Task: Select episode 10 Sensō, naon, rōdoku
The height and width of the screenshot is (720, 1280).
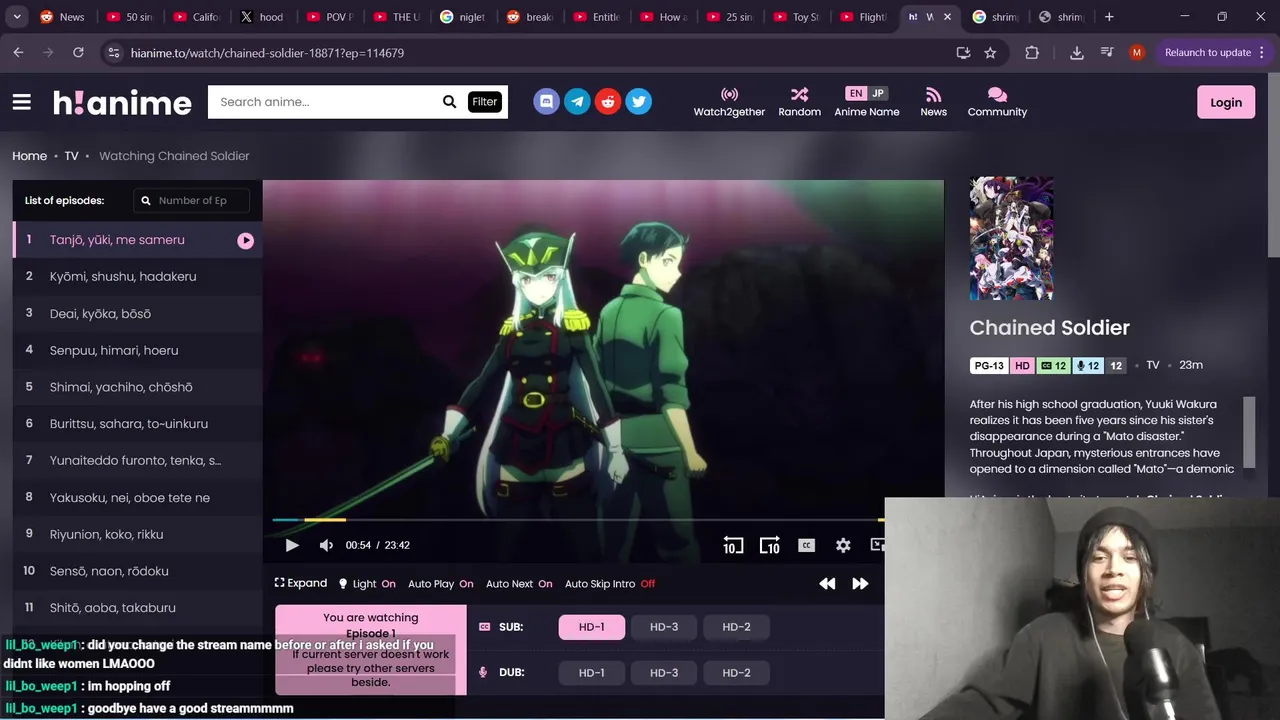Action: (x=137, y=571)
